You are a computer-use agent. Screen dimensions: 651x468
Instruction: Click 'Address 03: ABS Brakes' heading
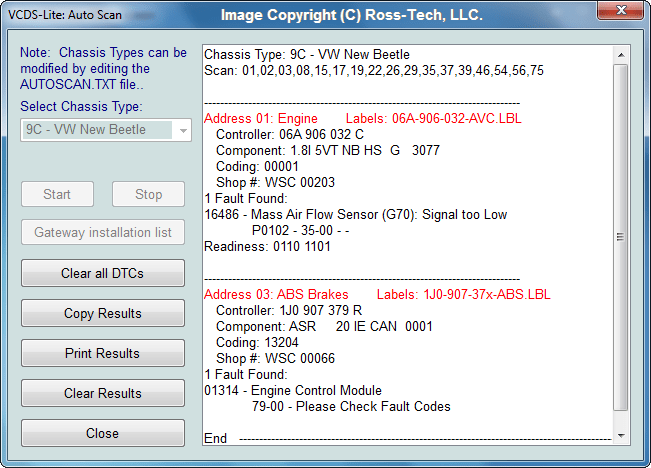point(276,294)
